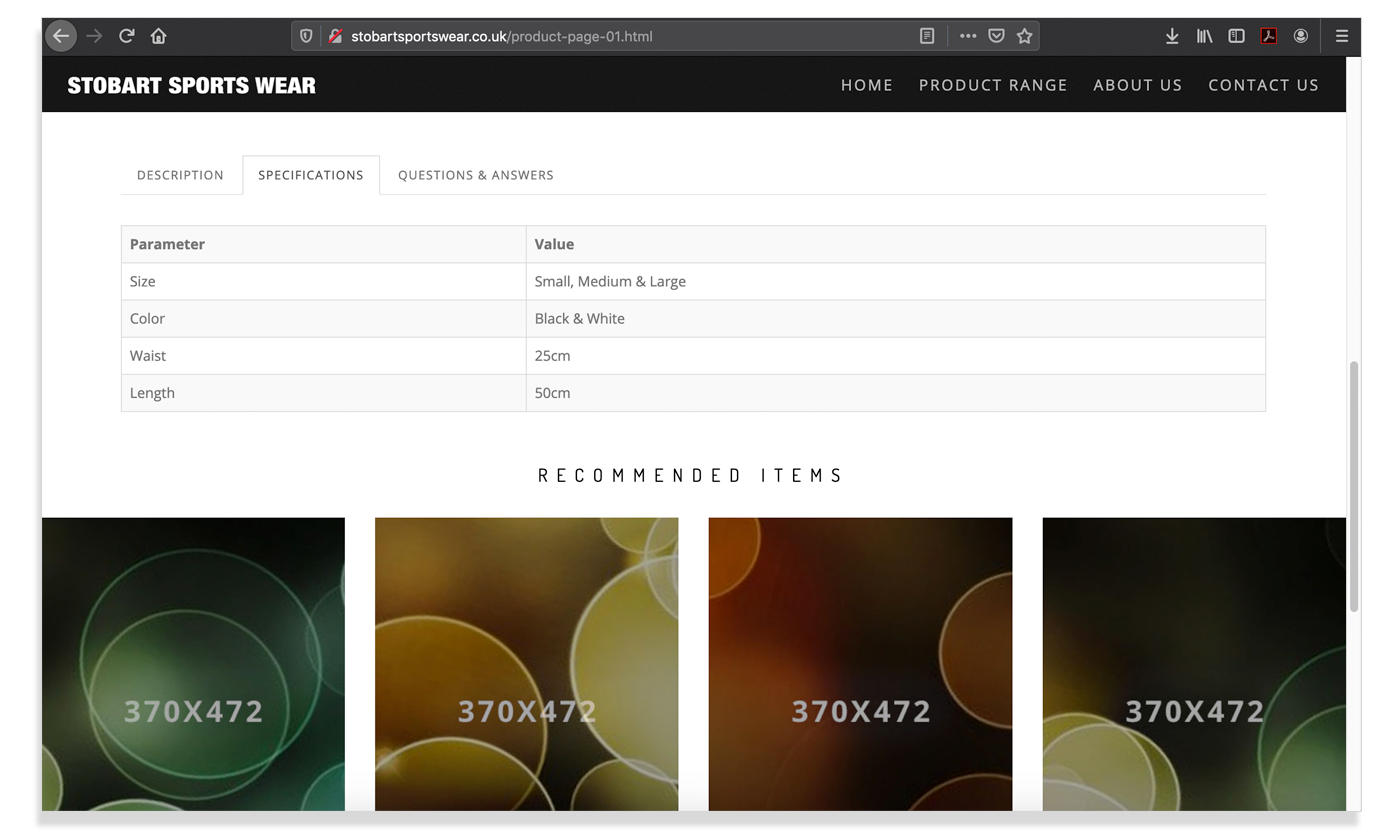
Task: Click the browser forward arrow button
Action: point(94,36)
